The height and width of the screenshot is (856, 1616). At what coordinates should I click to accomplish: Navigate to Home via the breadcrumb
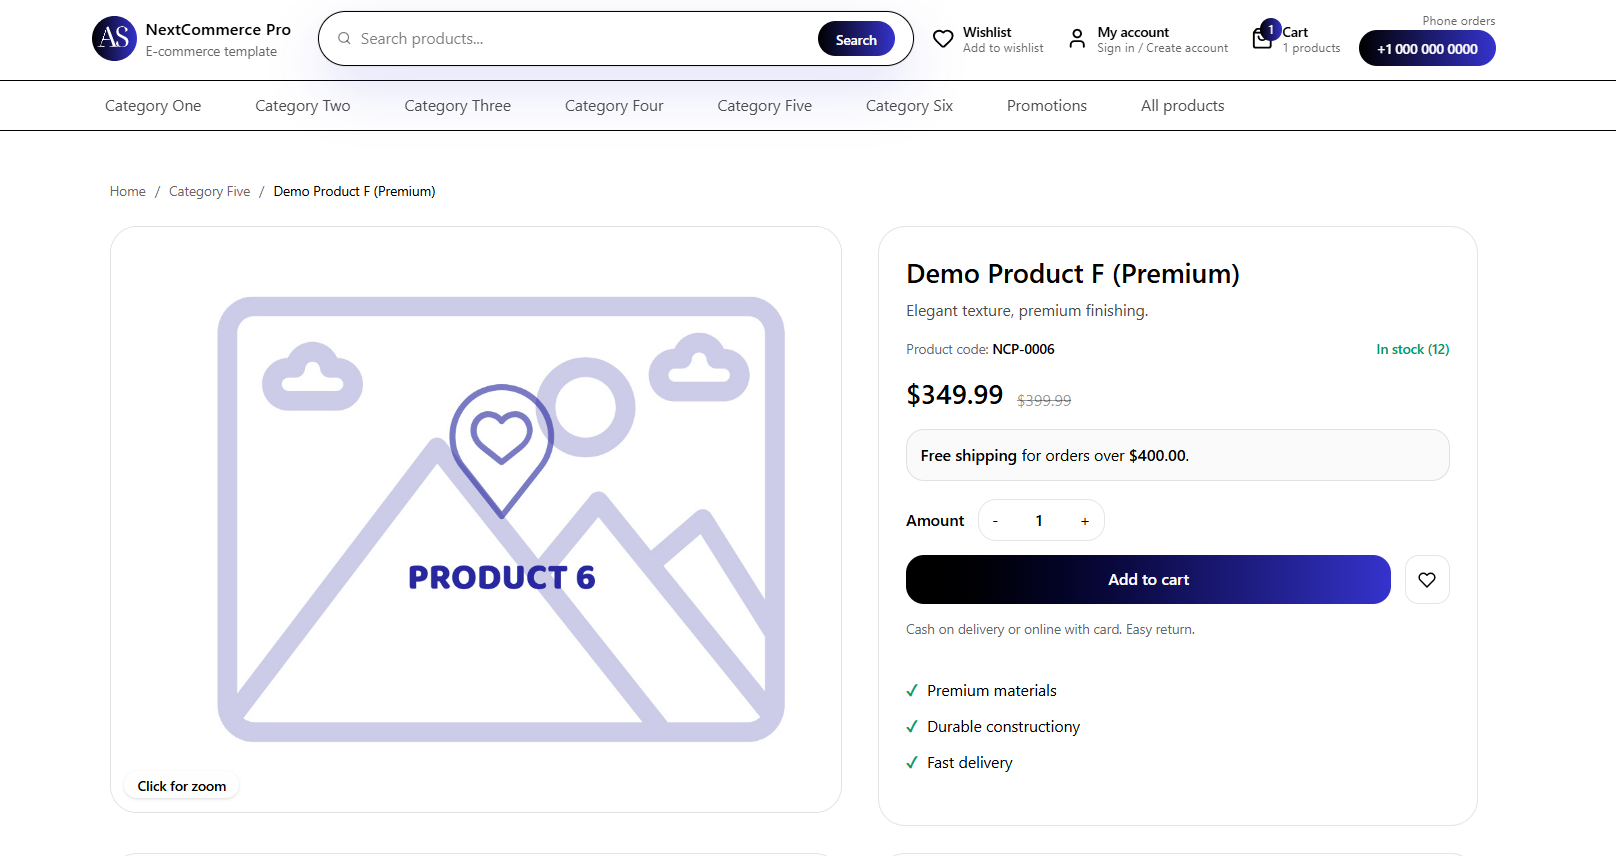tap(127, 191)
